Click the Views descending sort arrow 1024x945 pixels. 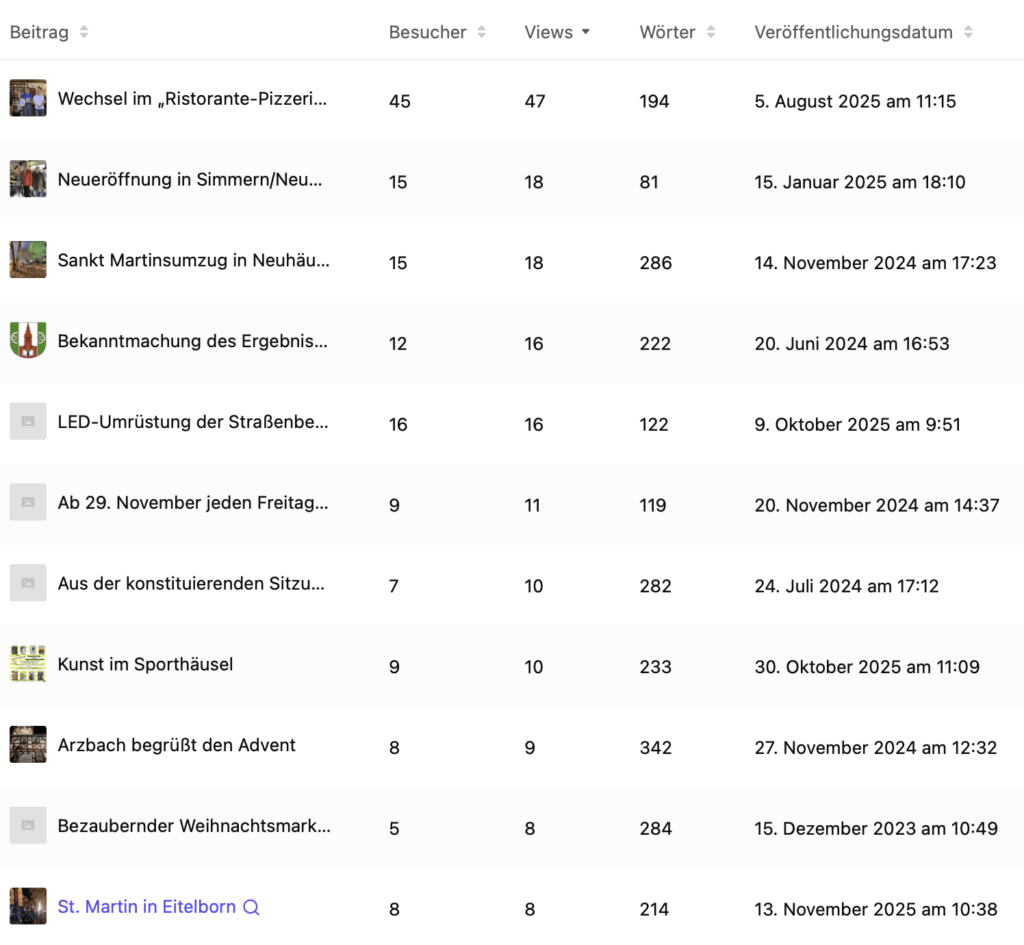pyautogui.click(x=586, y=32)
